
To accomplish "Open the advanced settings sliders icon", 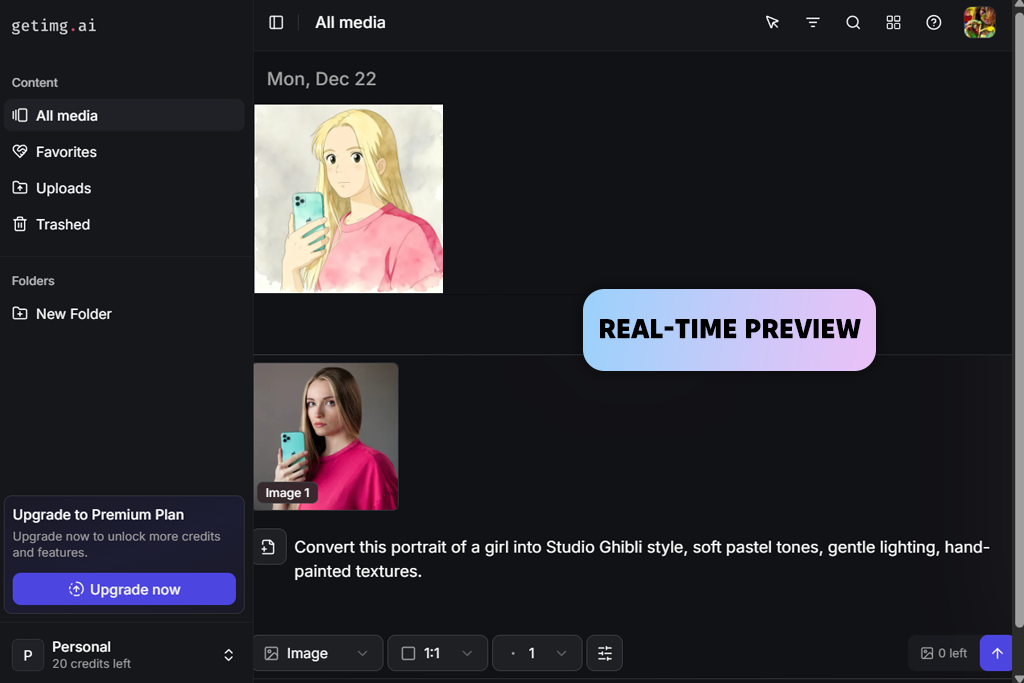I will click(x=605, y=653).
